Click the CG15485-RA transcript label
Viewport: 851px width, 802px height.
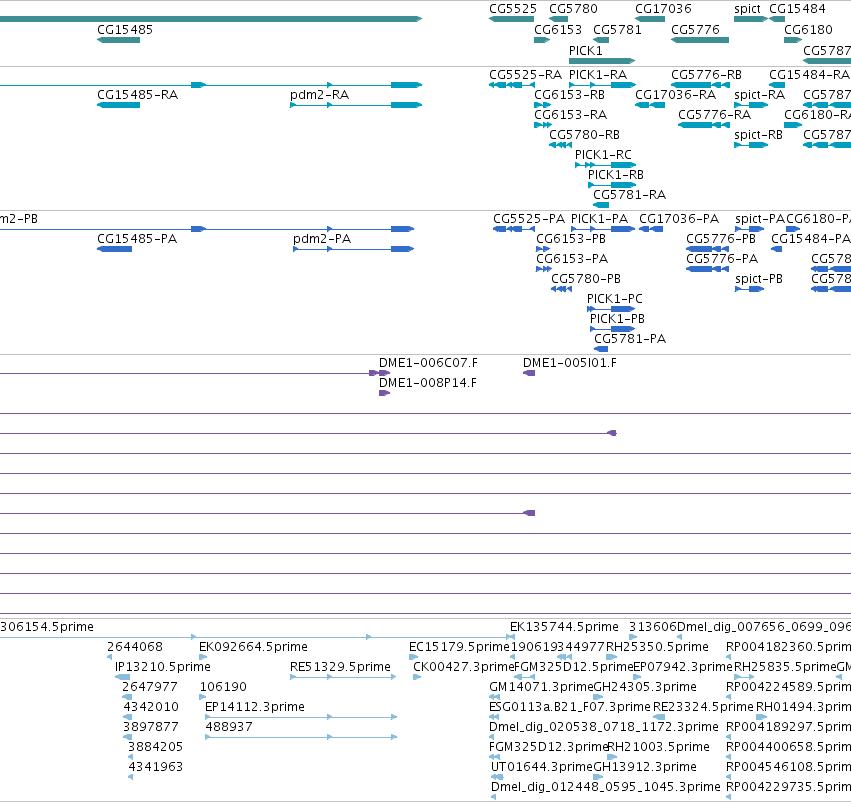(137, 95)
